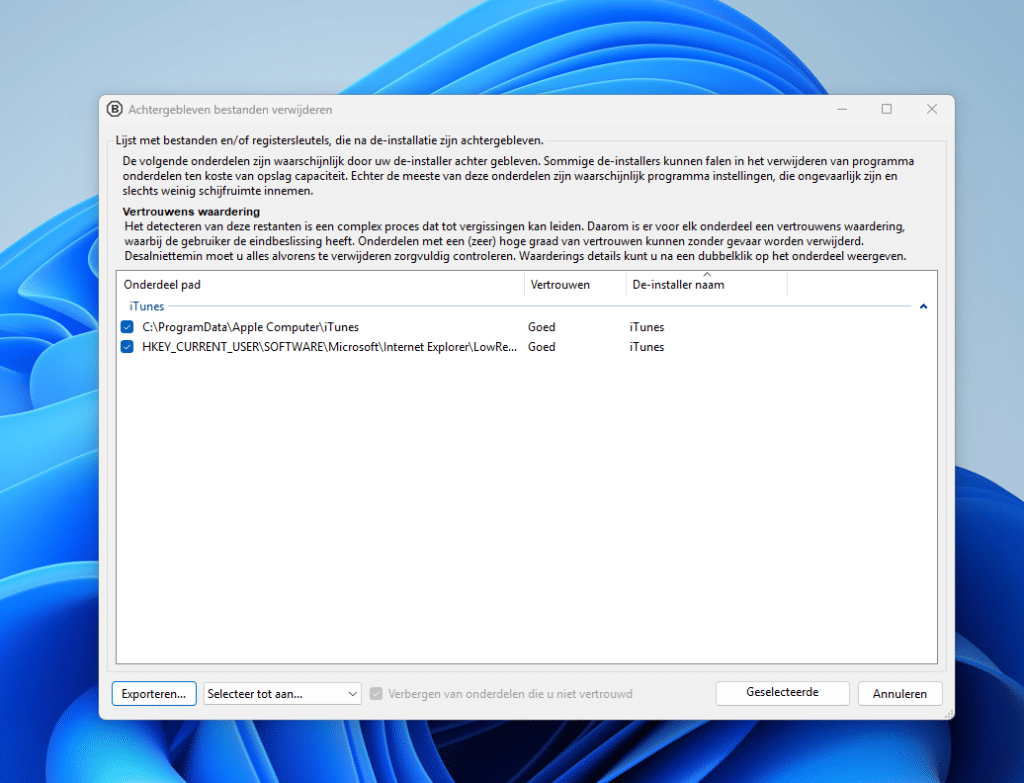Minimize the 'Achtergebleven bestanden verwijderen' window
This screenshot has width=1024, height=783.
click(x=842, y=109)
